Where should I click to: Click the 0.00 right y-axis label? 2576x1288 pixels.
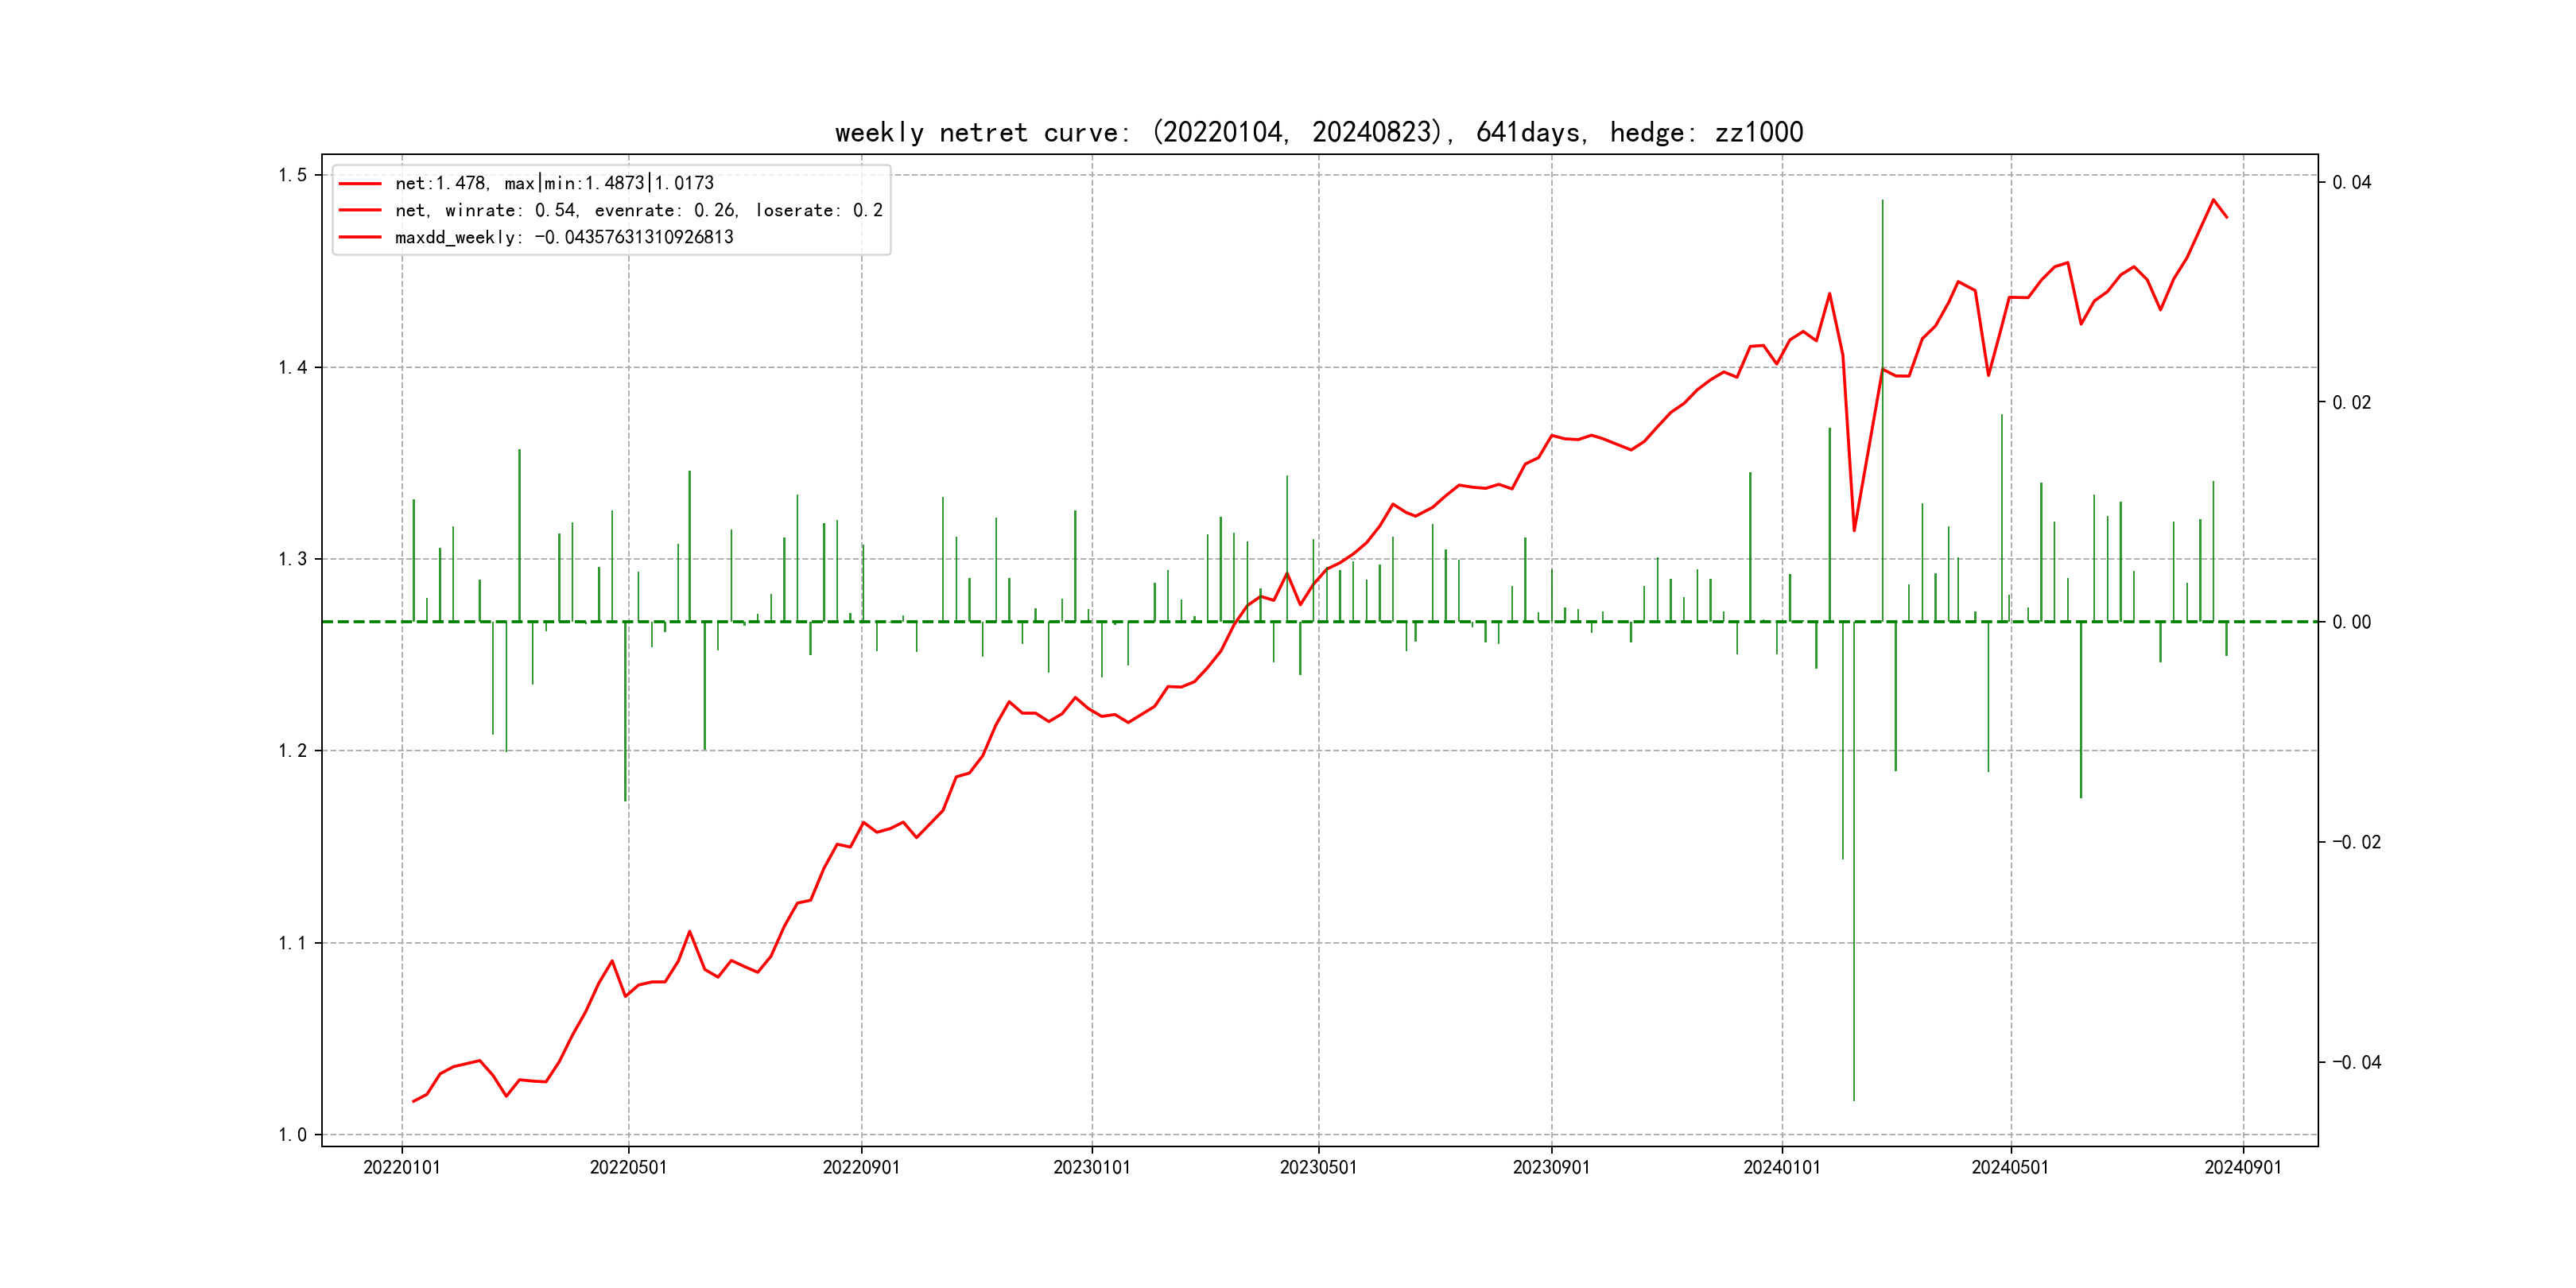click(2351, 622)
